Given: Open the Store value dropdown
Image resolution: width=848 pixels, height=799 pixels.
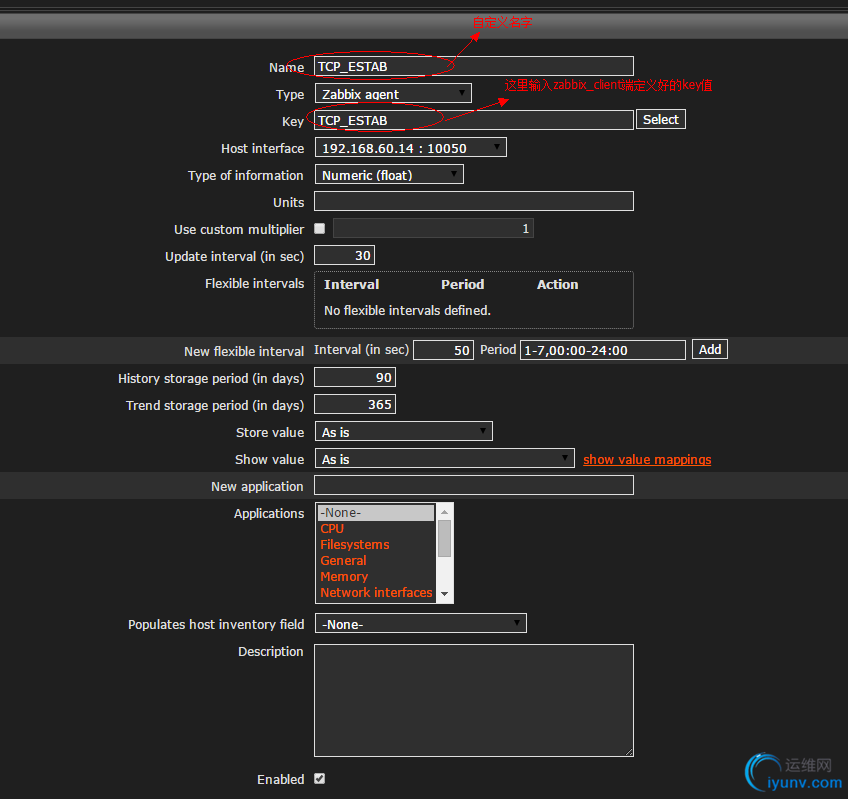Looking at the screenshot, I should click(x=404, y=432).
